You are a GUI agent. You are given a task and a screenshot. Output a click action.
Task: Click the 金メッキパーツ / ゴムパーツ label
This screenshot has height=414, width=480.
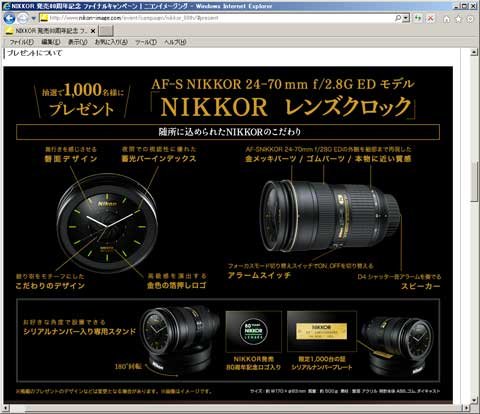pyautogui.click(x=328, y=159)
